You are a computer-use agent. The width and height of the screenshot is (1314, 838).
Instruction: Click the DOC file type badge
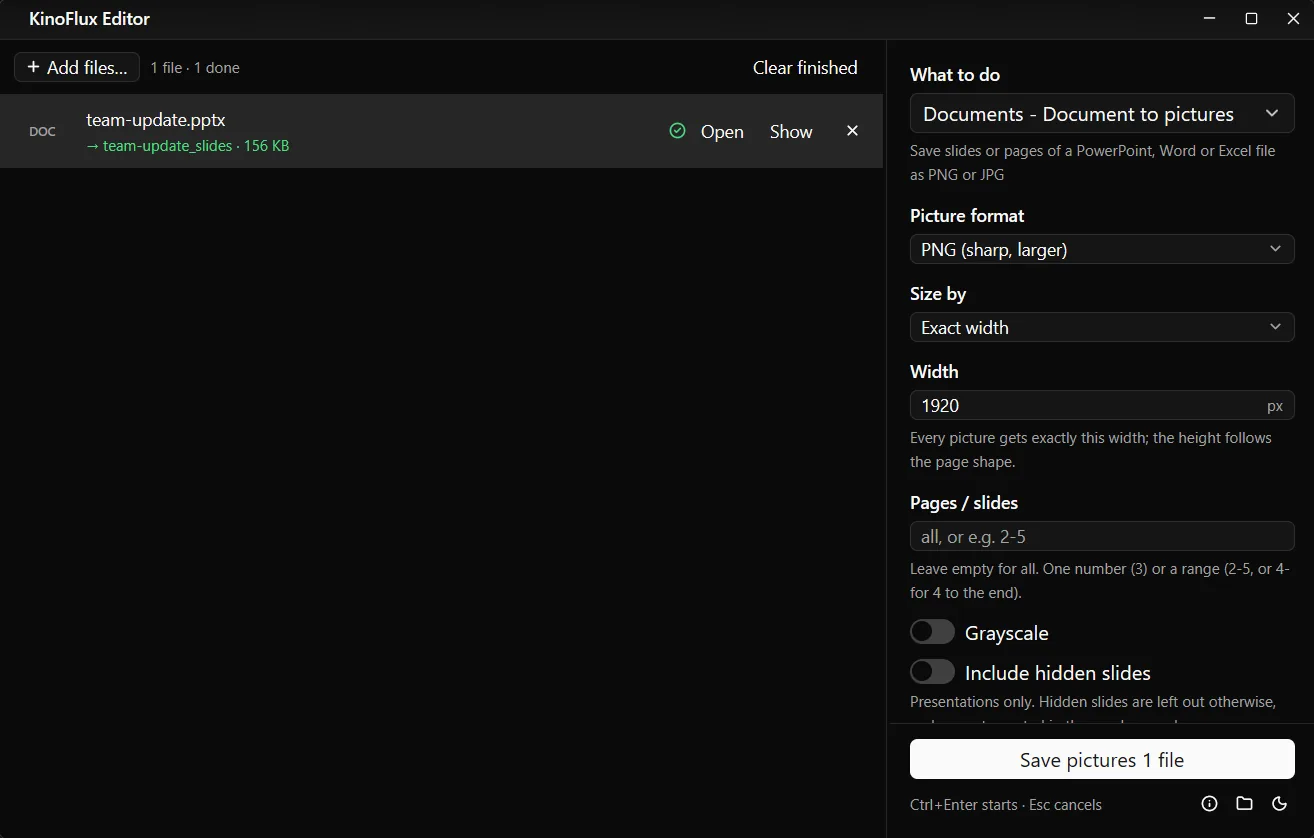[x=42, y=132]
